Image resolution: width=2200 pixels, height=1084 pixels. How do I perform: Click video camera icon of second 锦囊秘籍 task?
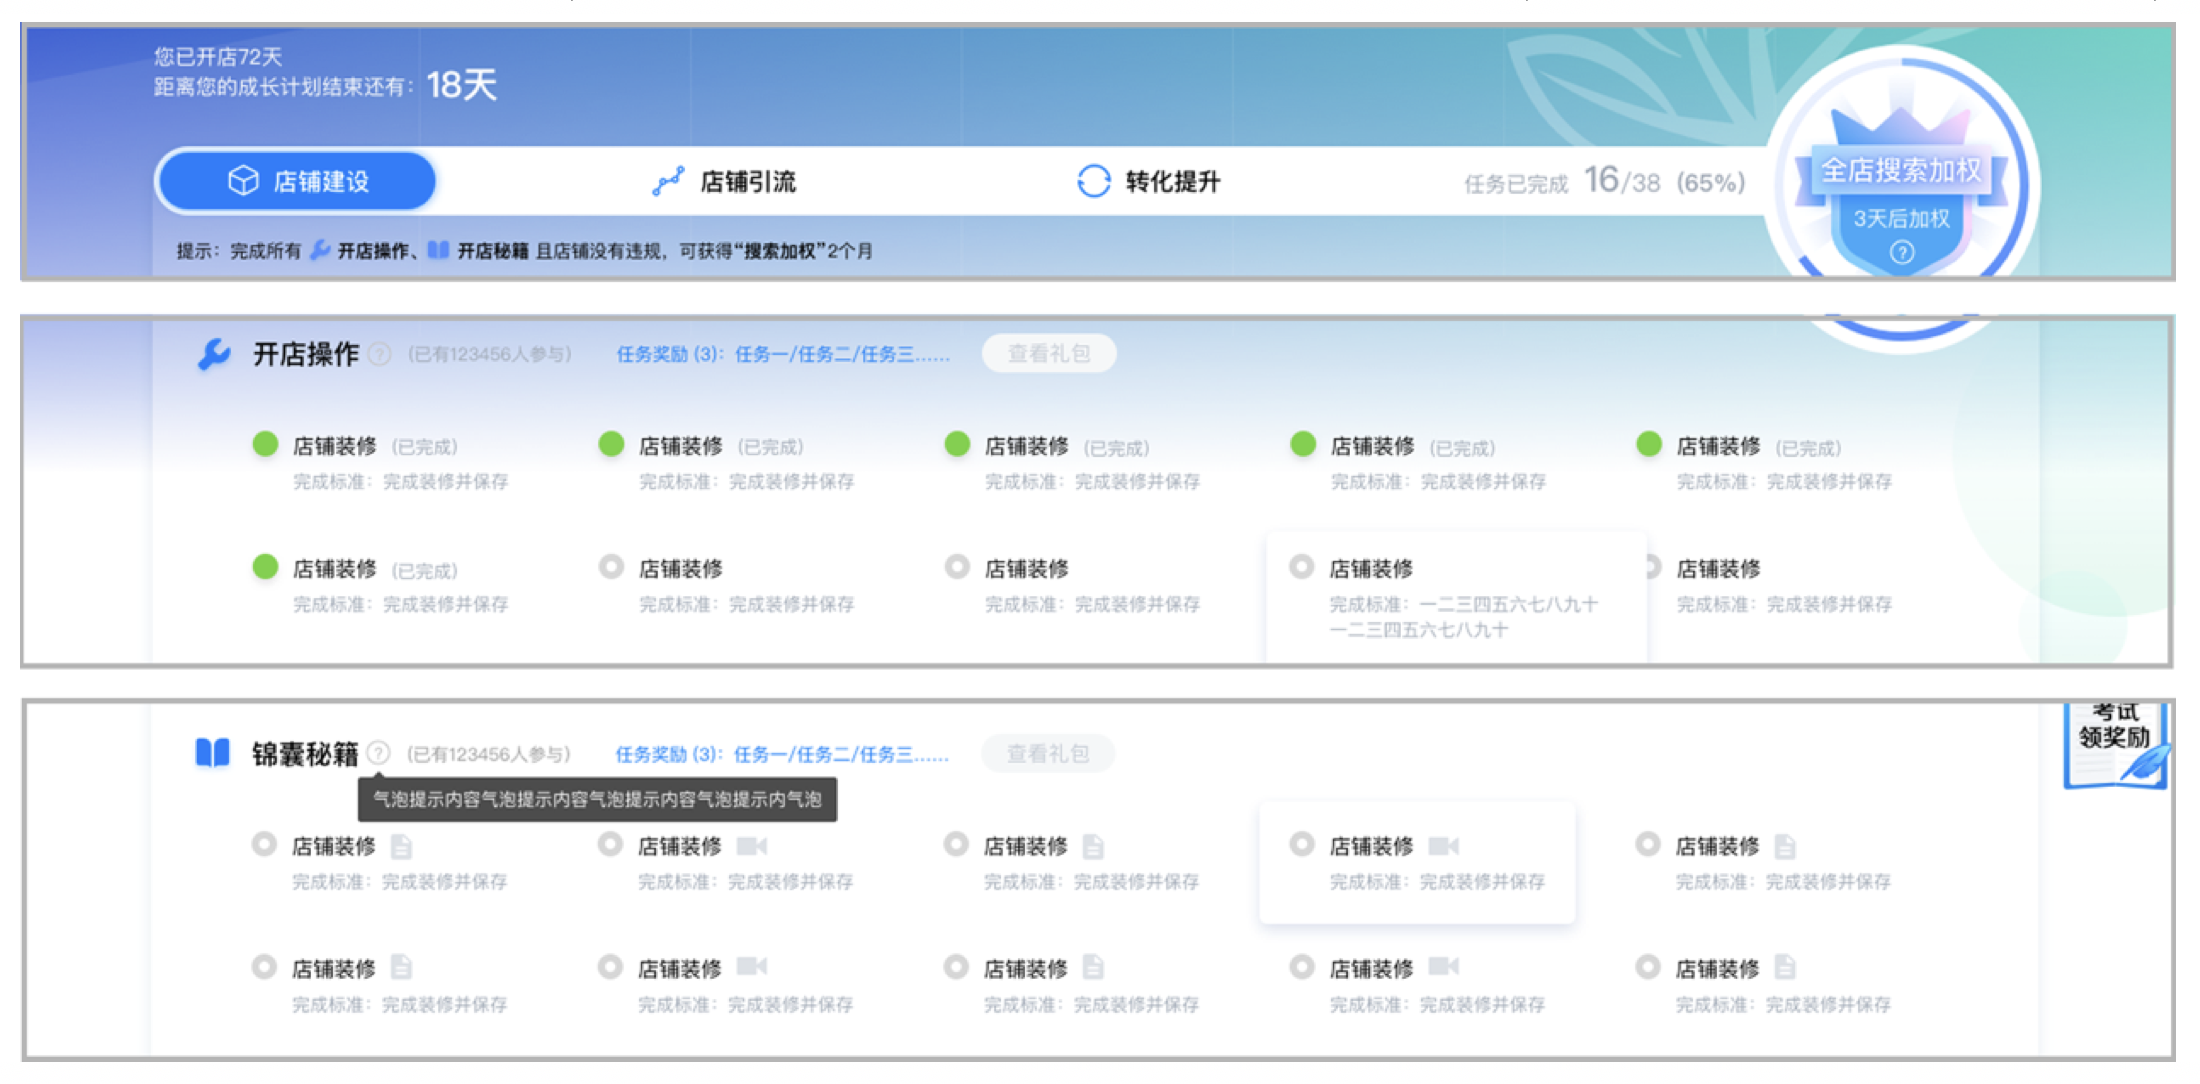click(751, 847)
